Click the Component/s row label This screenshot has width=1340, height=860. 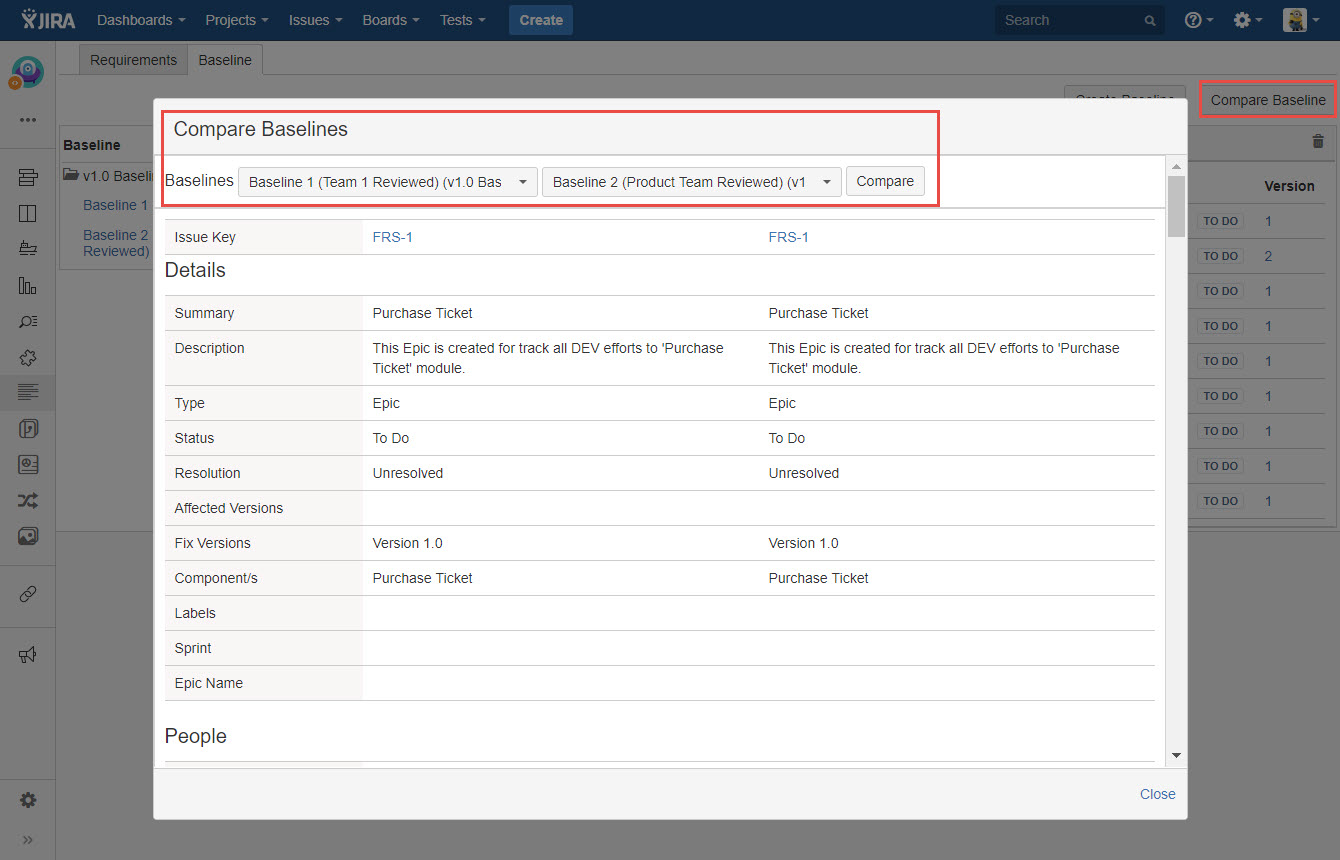coord(216,578)
